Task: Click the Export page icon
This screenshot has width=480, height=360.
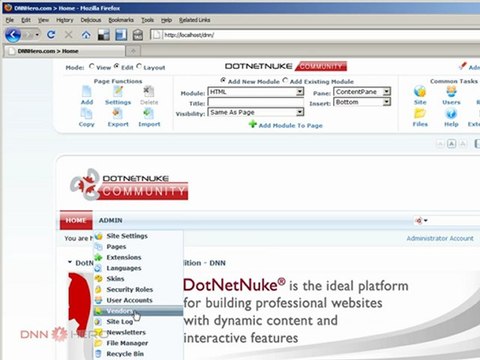Action: [x=118, y=114]
